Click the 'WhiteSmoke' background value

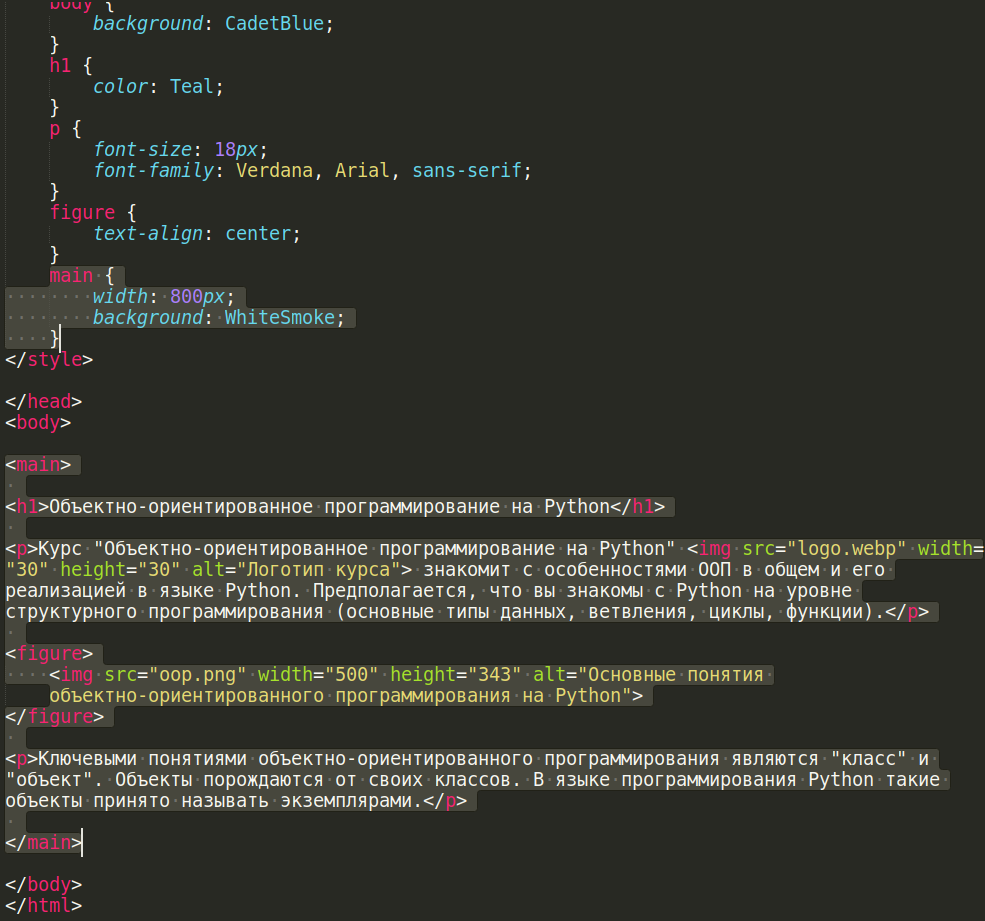[280, 317]
